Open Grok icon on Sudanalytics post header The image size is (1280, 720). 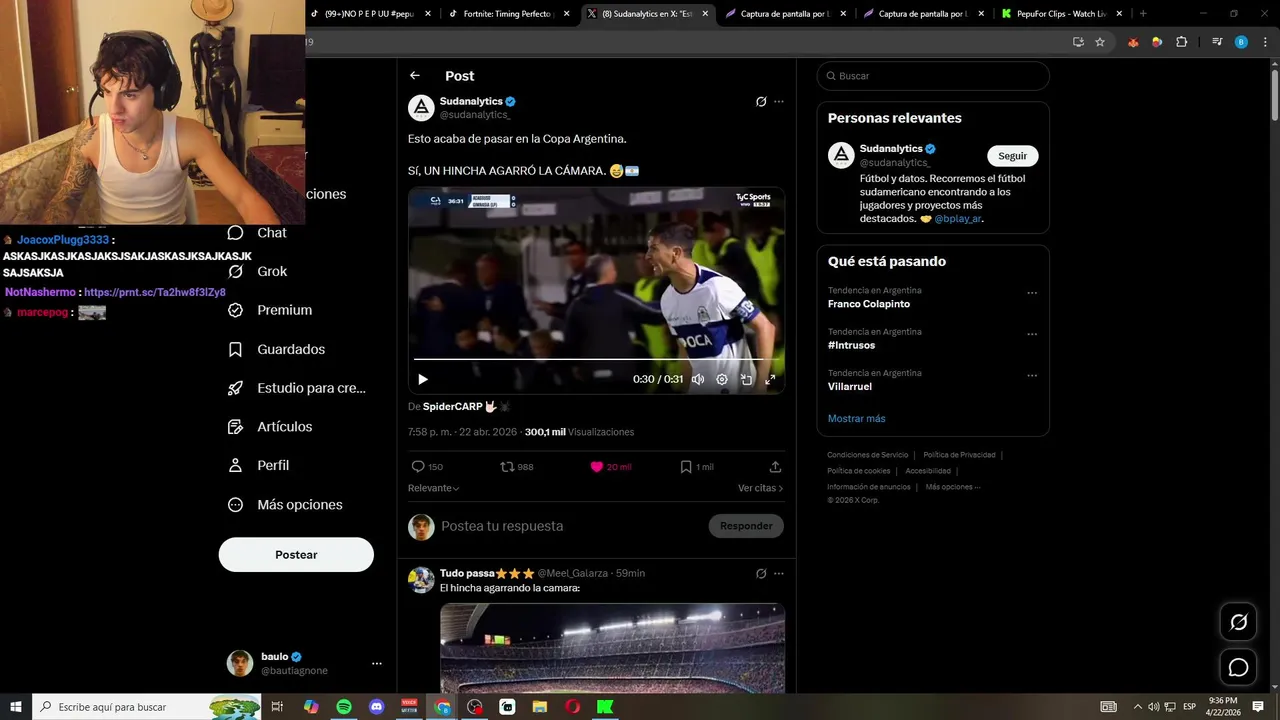point(761,102)
